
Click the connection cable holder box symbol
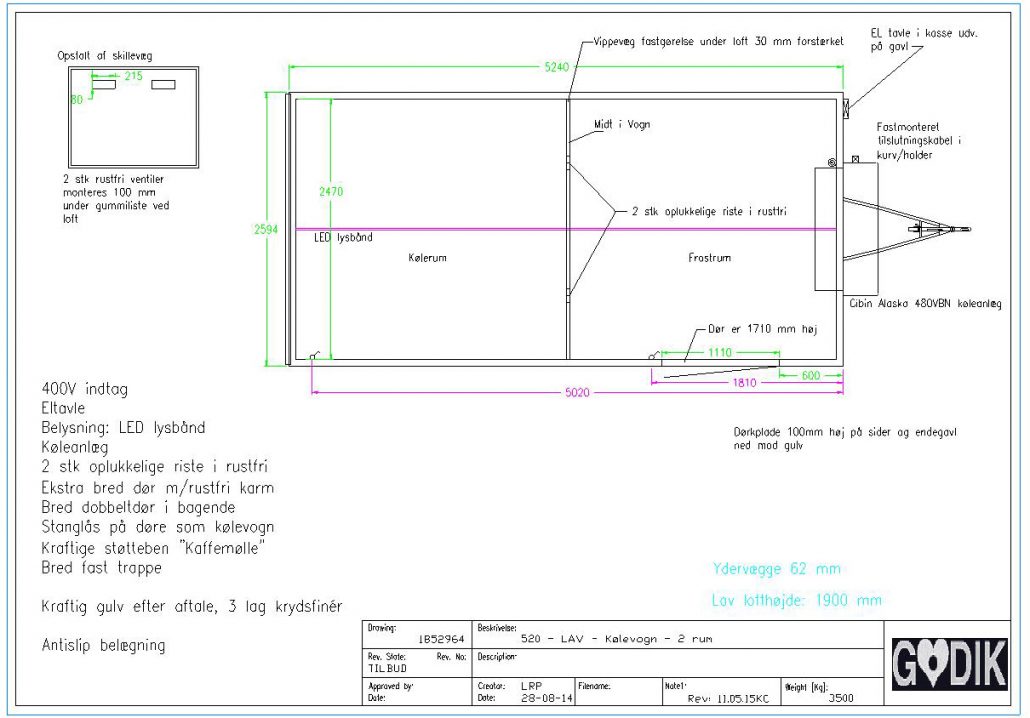[855, 159]
